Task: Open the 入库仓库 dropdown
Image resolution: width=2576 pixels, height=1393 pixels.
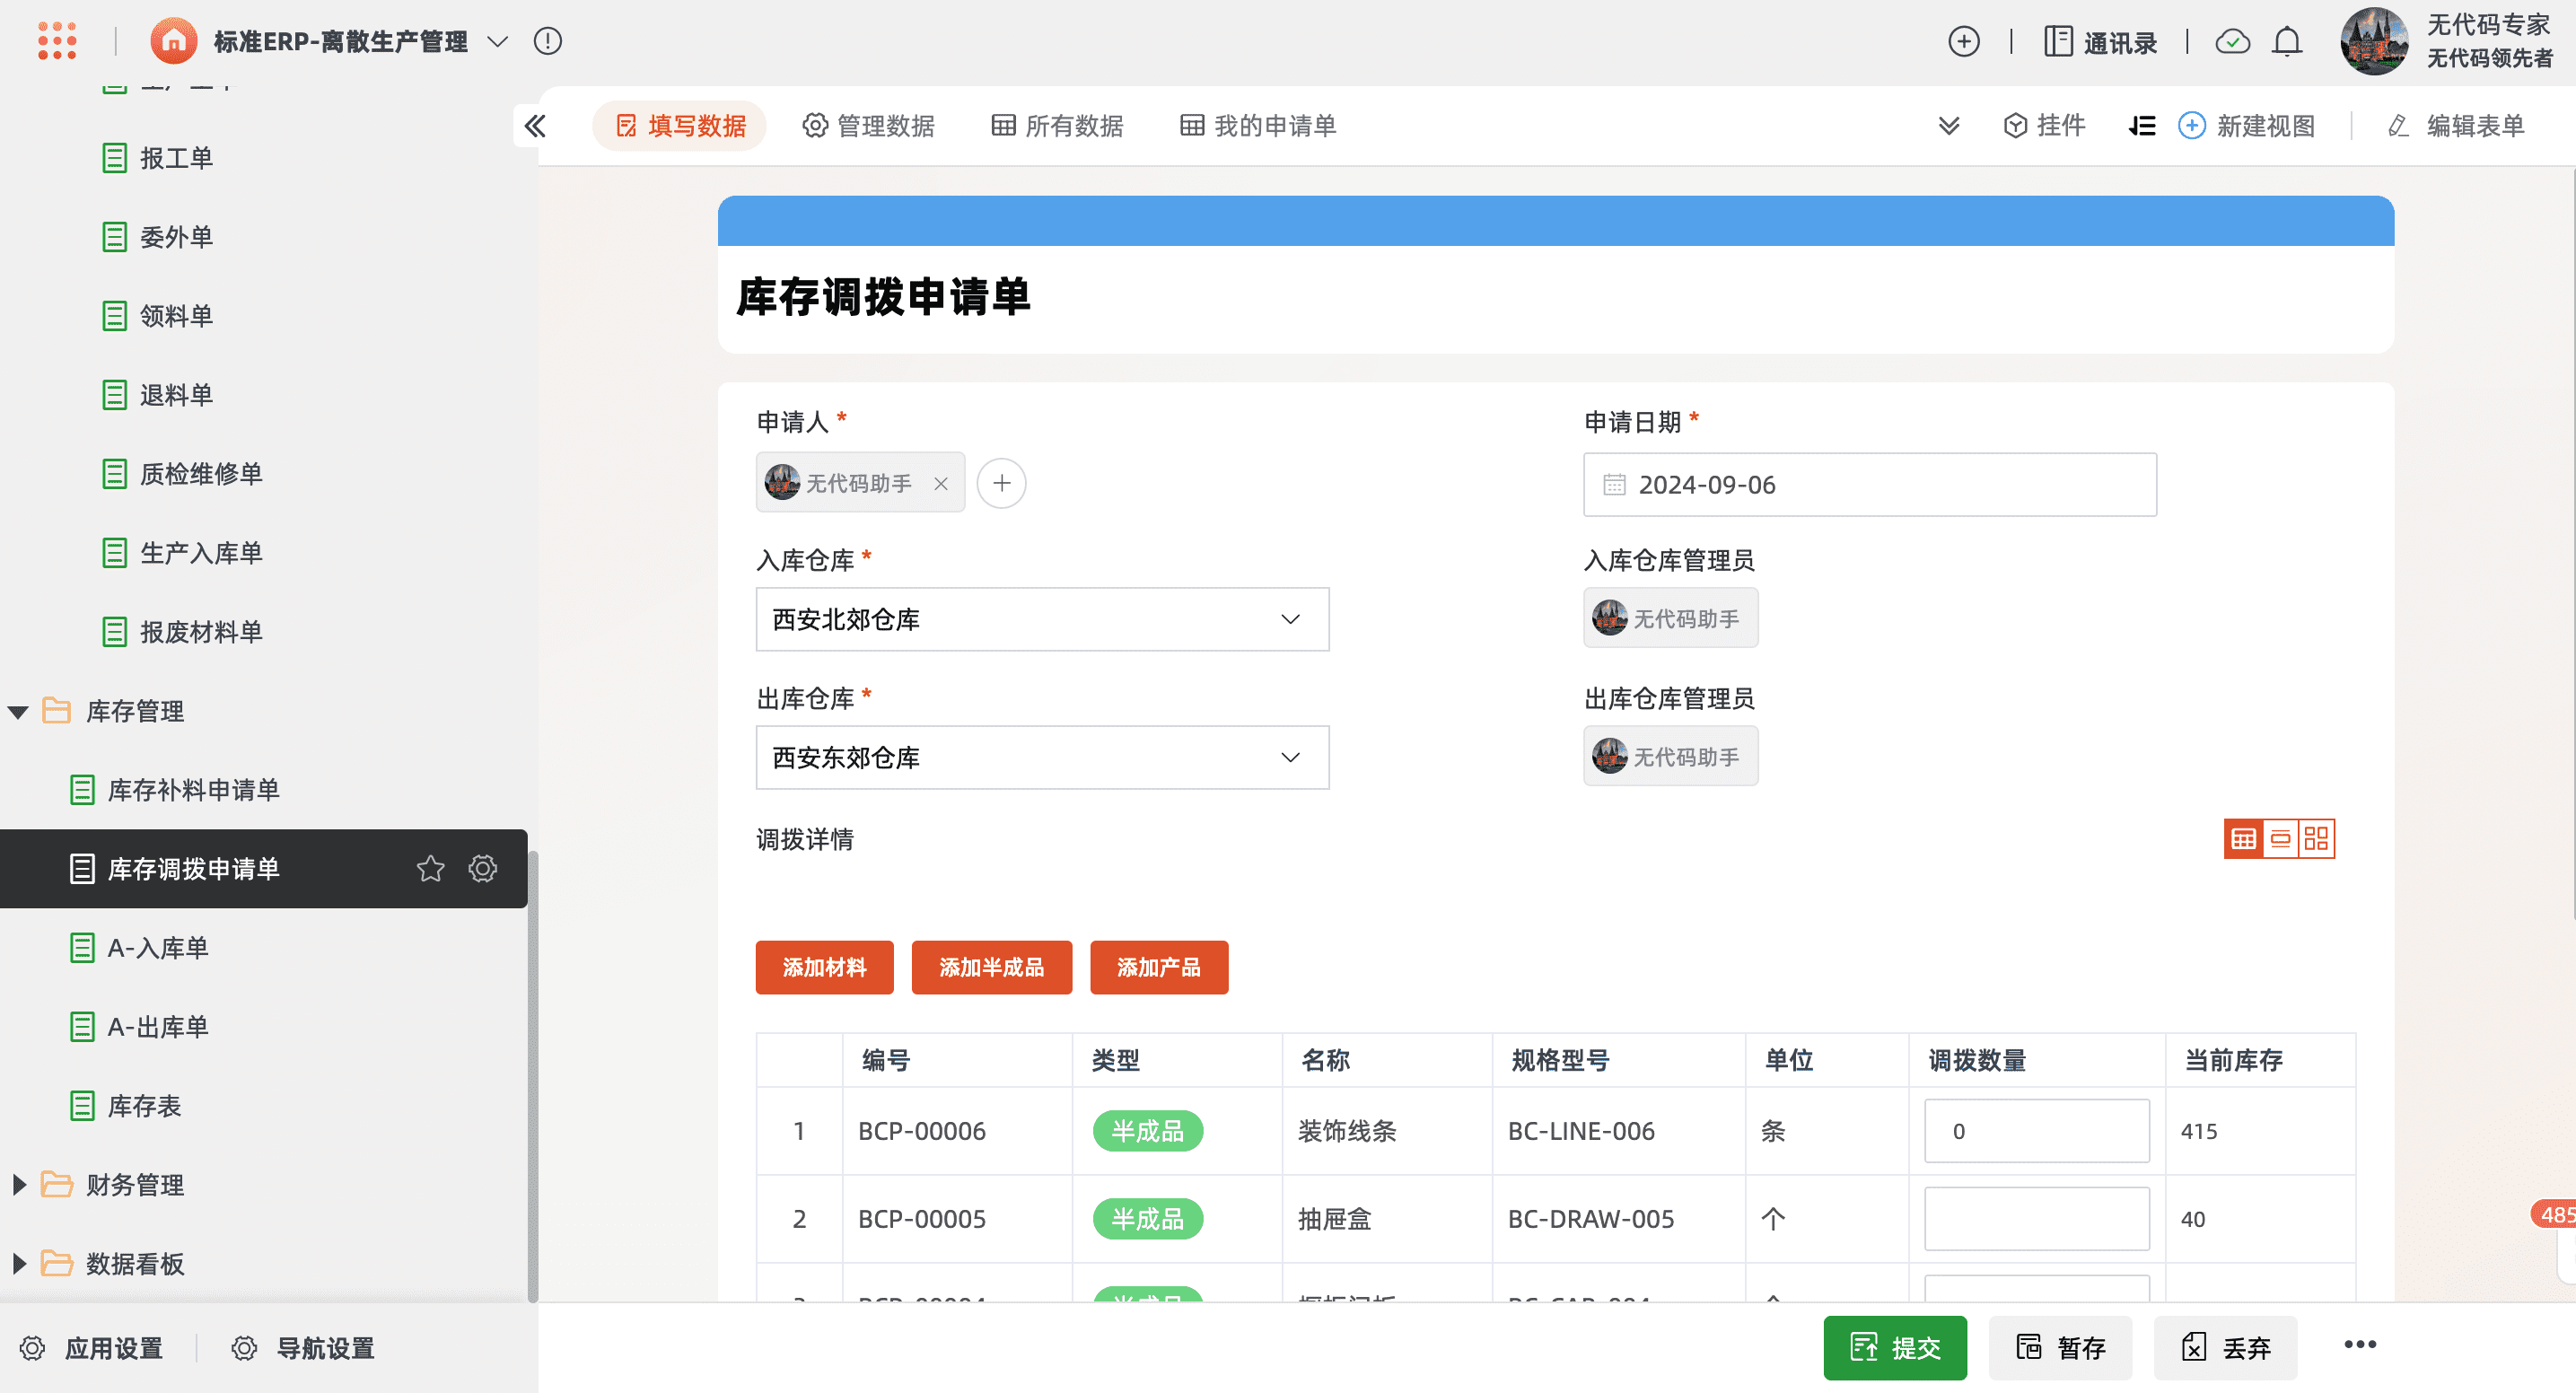Action: coord(1041,619)
